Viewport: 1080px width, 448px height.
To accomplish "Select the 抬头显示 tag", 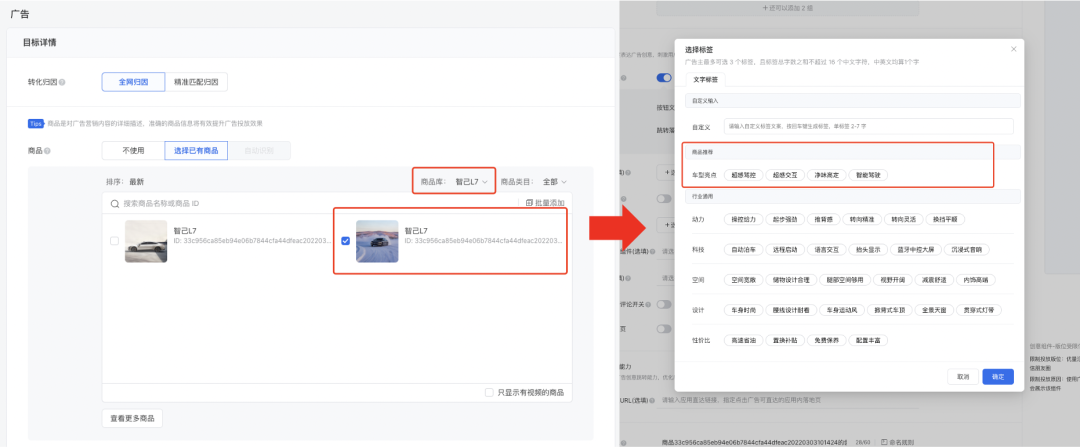I will pyautogui.click(x=866, y=250).
